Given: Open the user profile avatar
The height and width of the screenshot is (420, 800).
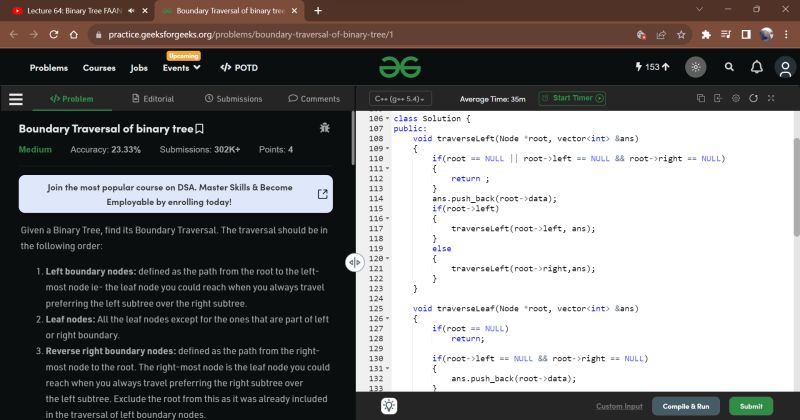Looking at the screenshot, I should [785, 67].
